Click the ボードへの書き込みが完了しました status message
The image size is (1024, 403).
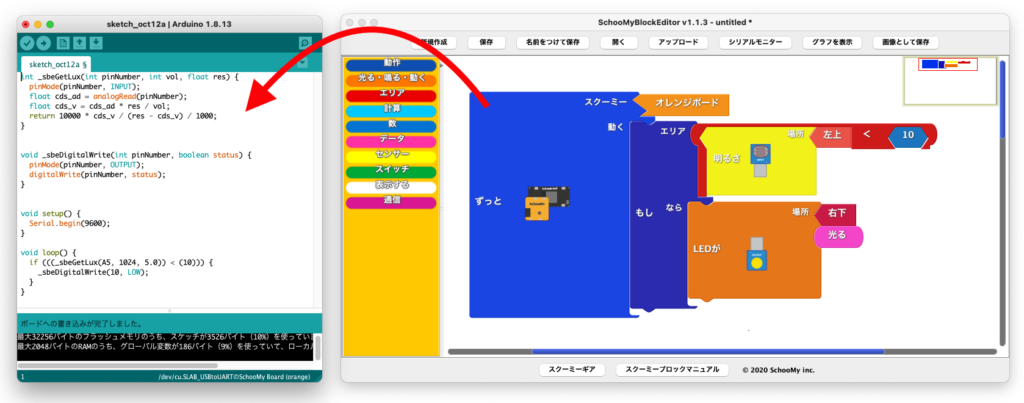tap(82, 323)
